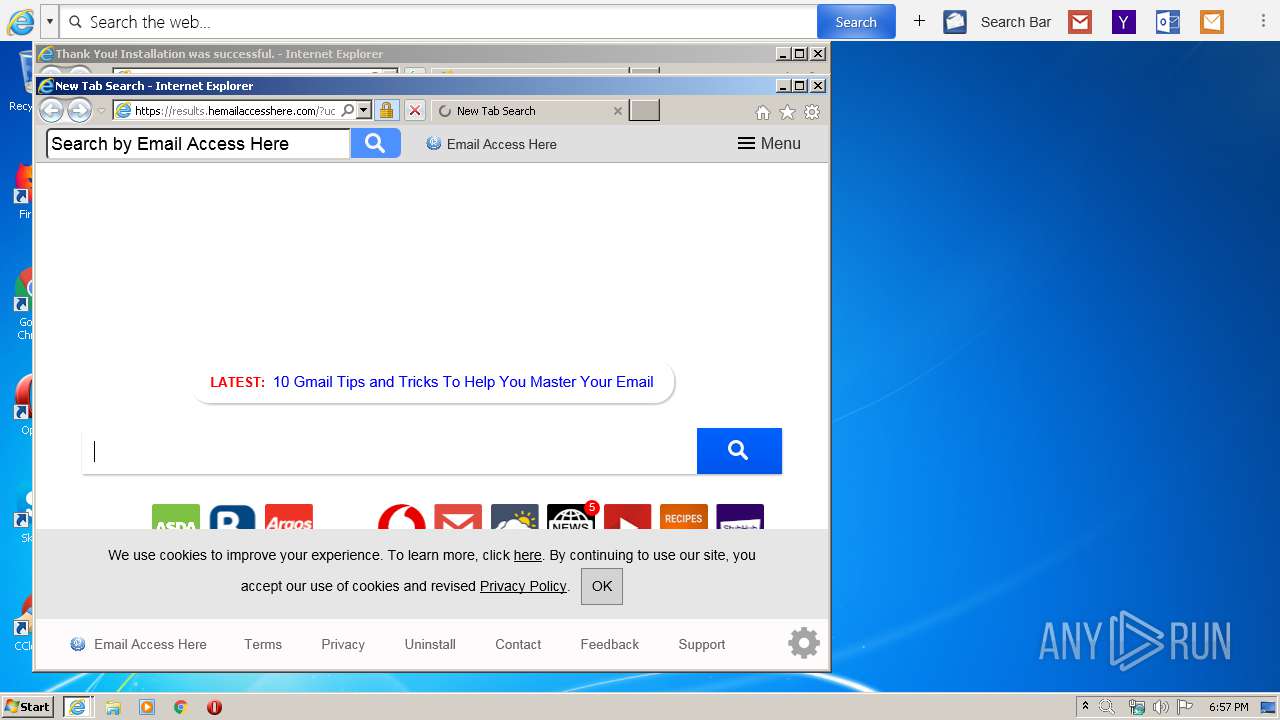
Task: Focus the main page search box
Action: (x=390, y=451)
